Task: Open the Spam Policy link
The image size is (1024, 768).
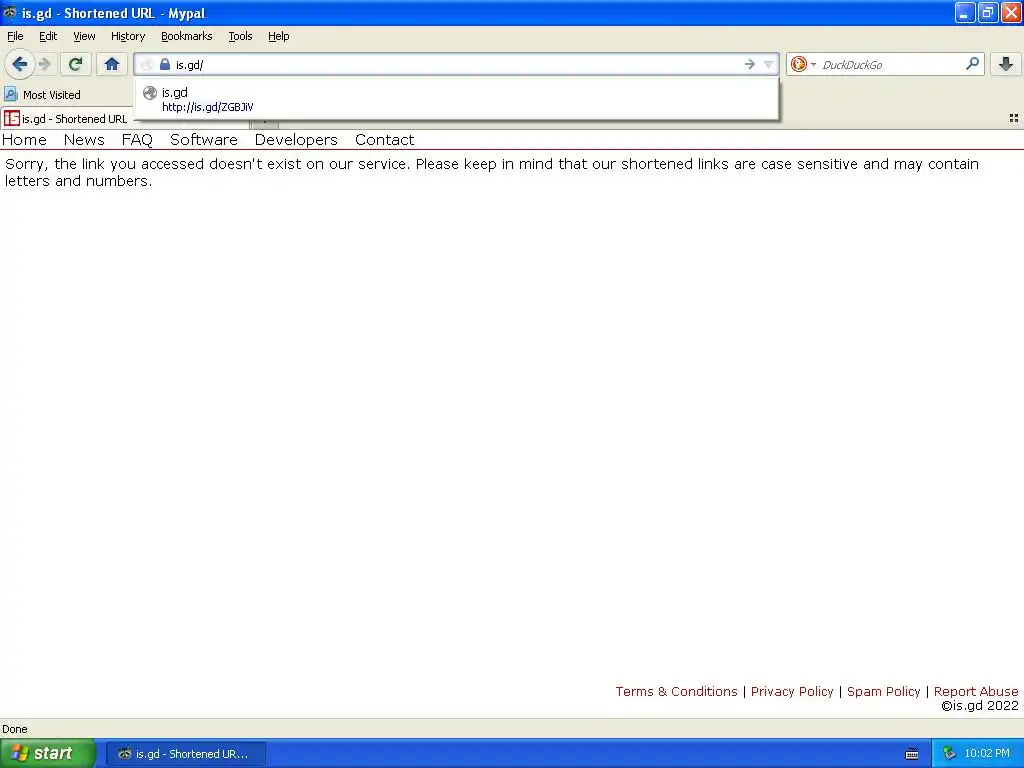Action: coord(884,691)
